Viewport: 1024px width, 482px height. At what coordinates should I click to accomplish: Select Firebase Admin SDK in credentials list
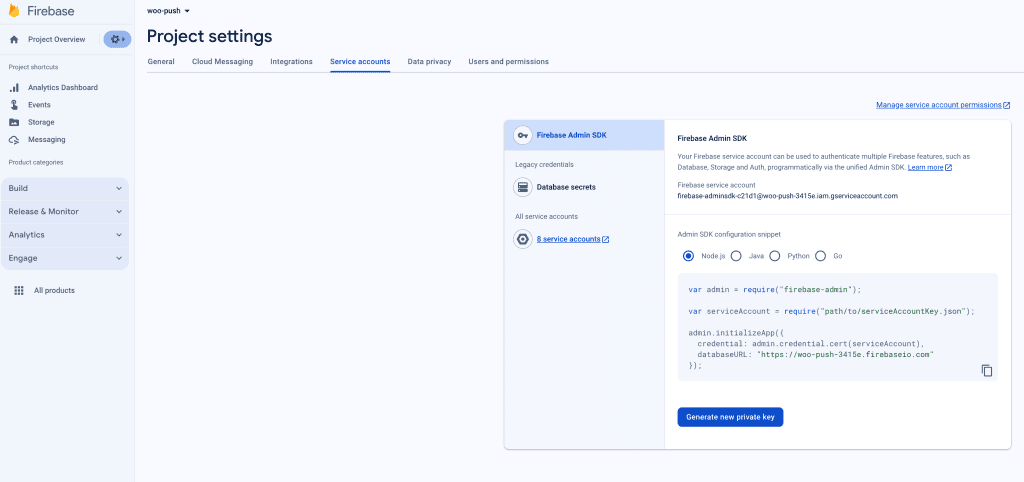point(584,135)
